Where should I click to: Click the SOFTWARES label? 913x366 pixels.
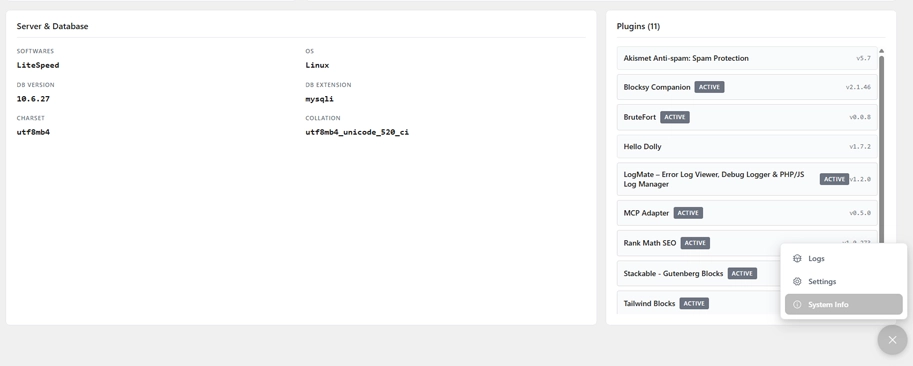35,51
